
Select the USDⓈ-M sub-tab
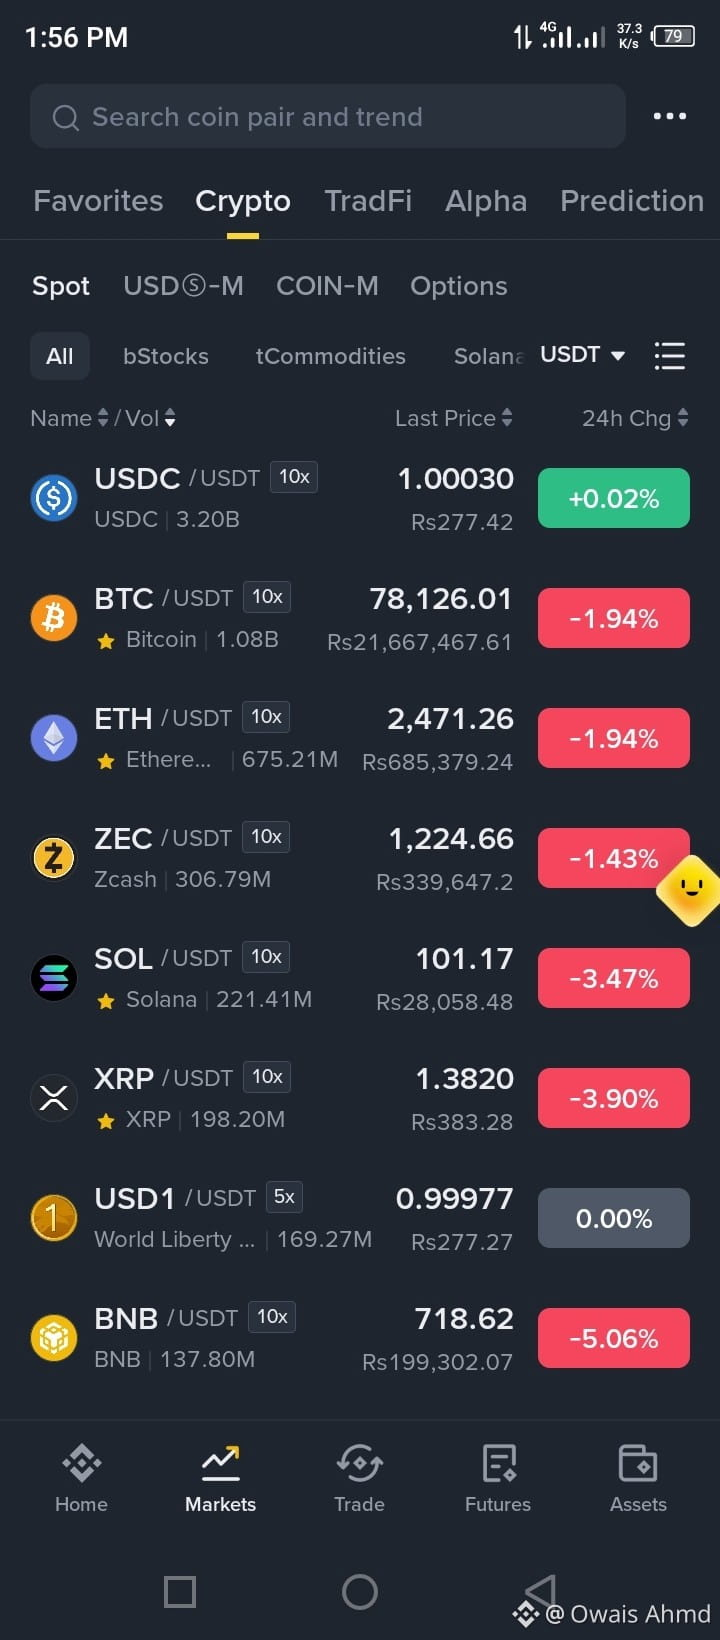[x=183, y=286]
